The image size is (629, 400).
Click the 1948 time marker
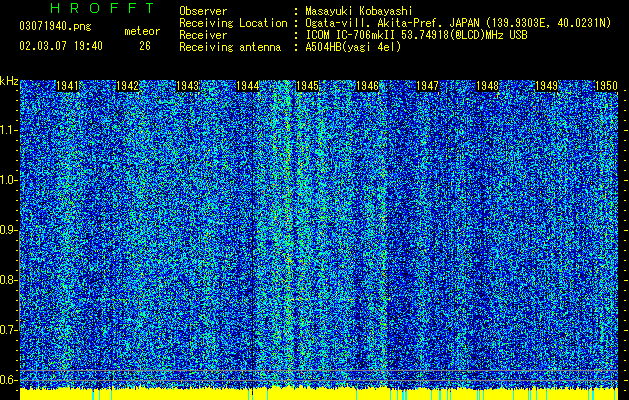(487, 86)
